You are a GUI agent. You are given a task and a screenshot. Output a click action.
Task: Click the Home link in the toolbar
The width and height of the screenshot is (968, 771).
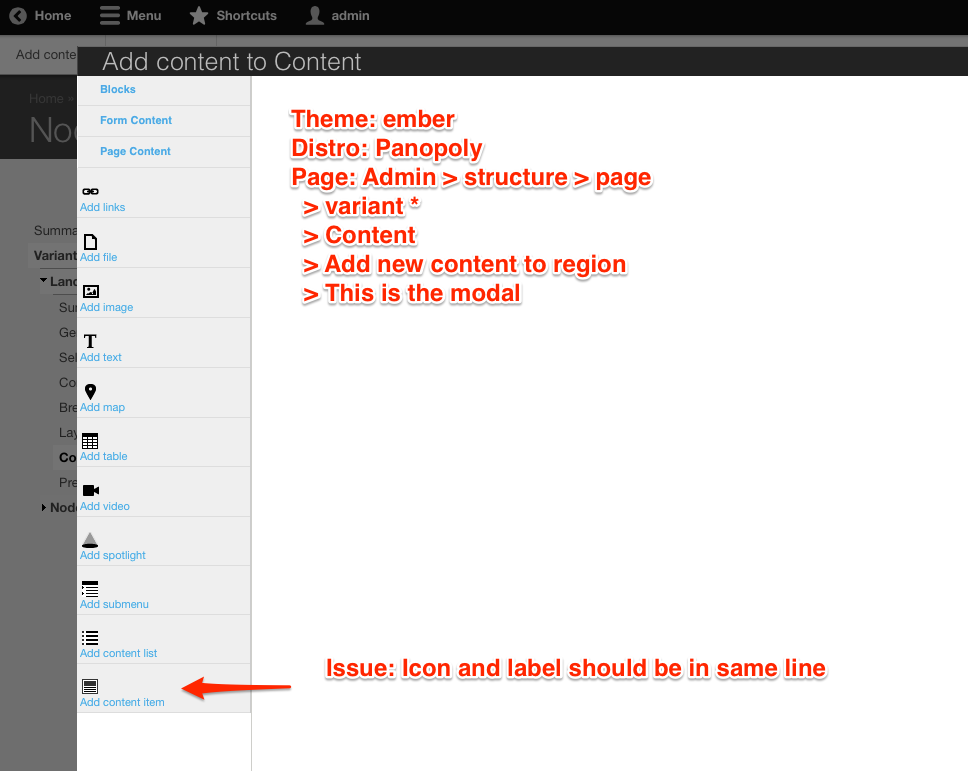pyautogui.click(x=40, y=16)
